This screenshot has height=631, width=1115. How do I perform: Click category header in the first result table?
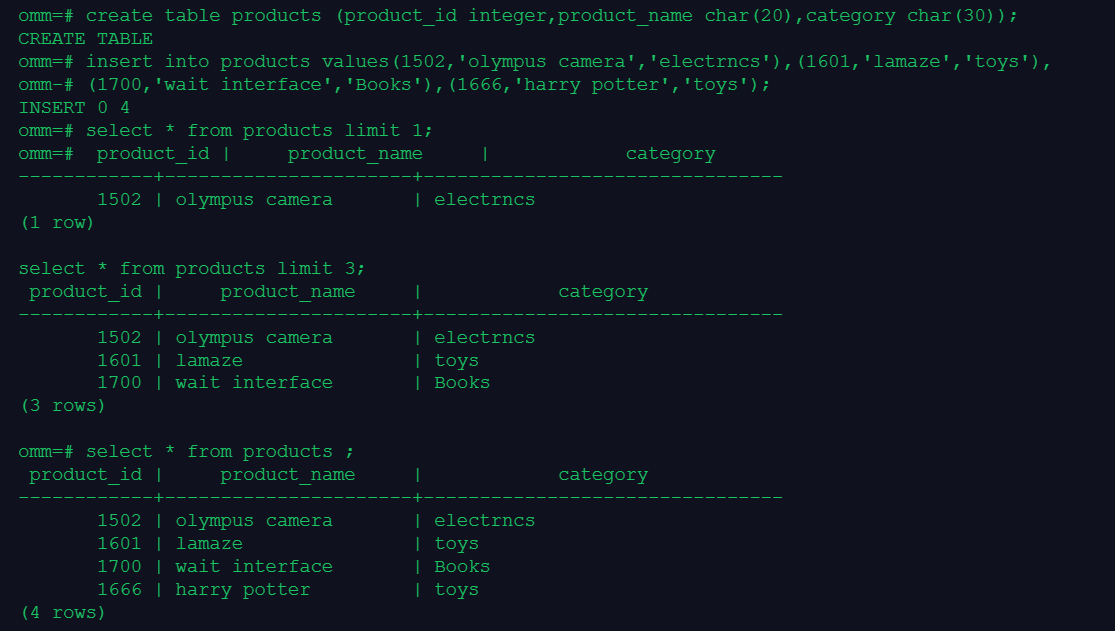pyautogui.click(x=670, y=154)
